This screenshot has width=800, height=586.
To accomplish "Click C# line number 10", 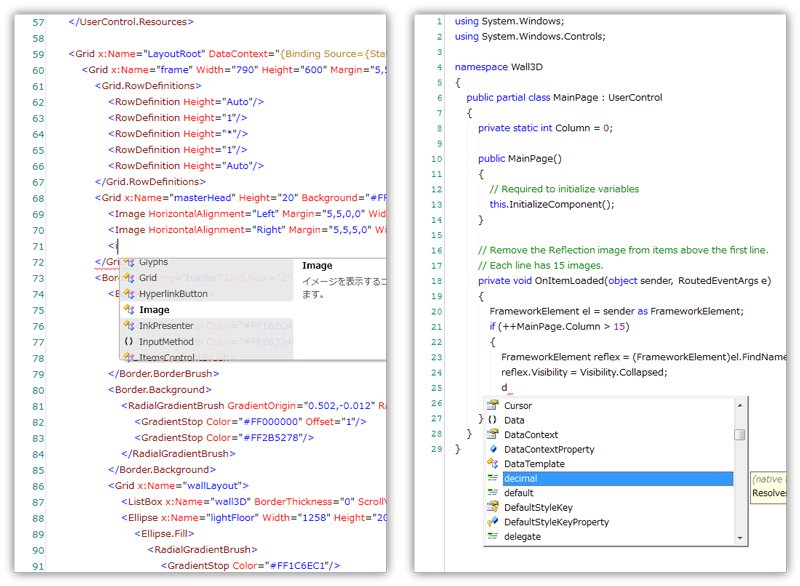I will click(x=436, y=159).
